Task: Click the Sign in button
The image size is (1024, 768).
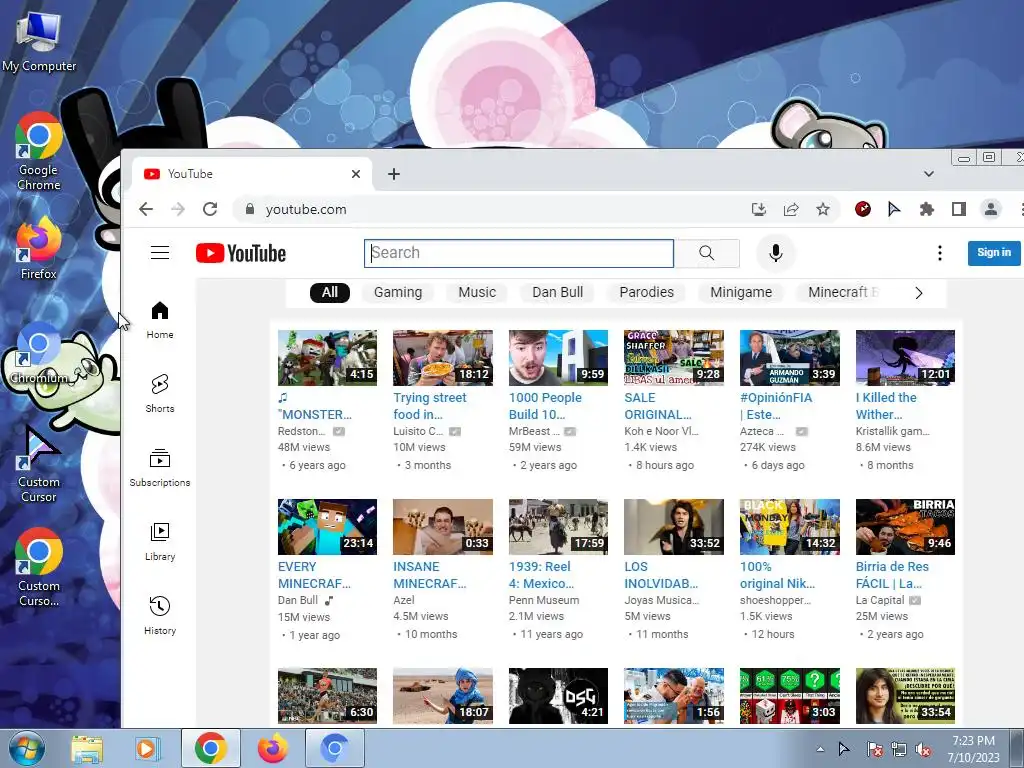Action: (x=994, y=253)
